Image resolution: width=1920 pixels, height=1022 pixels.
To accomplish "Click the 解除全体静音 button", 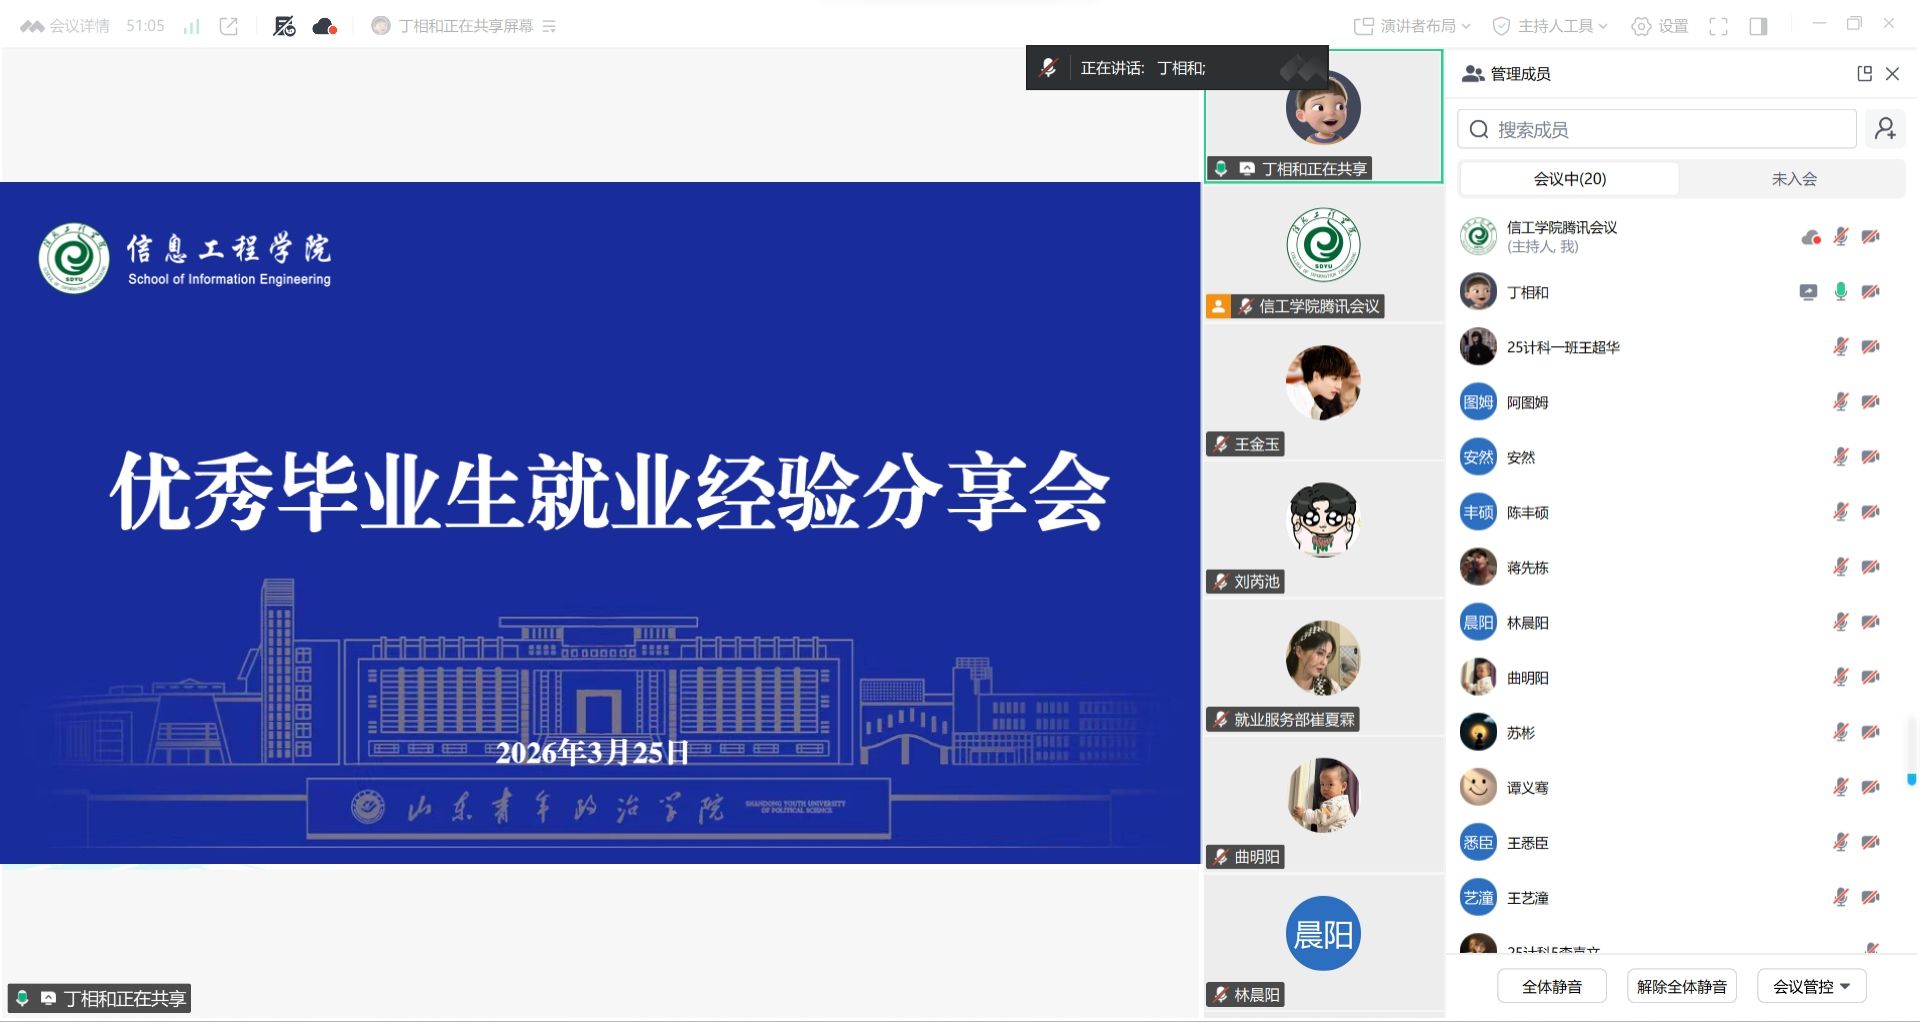I will [x=1681, y=986].
